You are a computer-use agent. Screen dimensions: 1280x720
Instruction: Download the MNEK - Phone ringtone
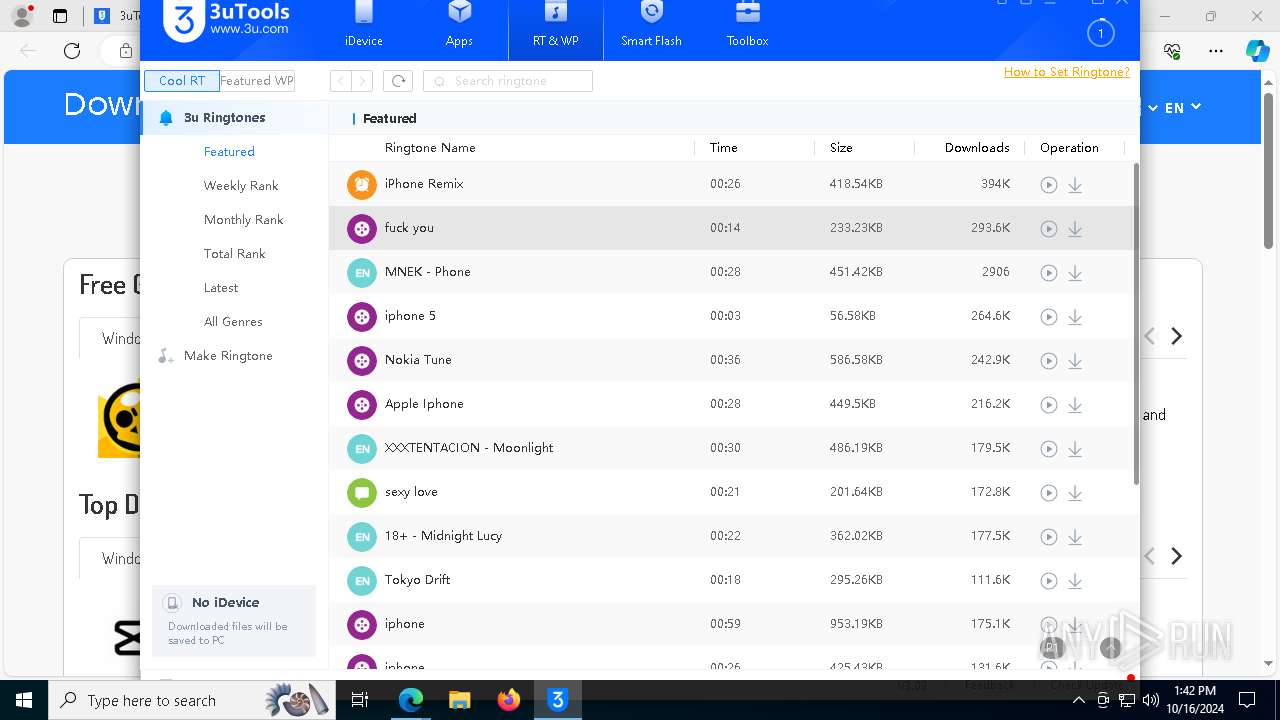point(1075,273)
